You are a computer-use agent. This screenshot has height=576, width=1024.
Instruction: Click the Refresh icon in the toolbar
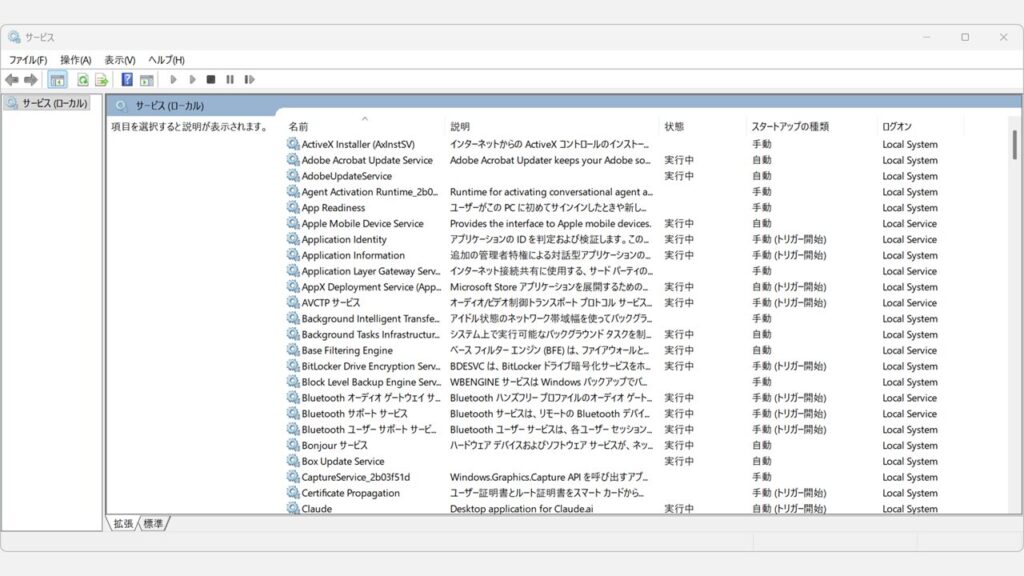point(82,79)
